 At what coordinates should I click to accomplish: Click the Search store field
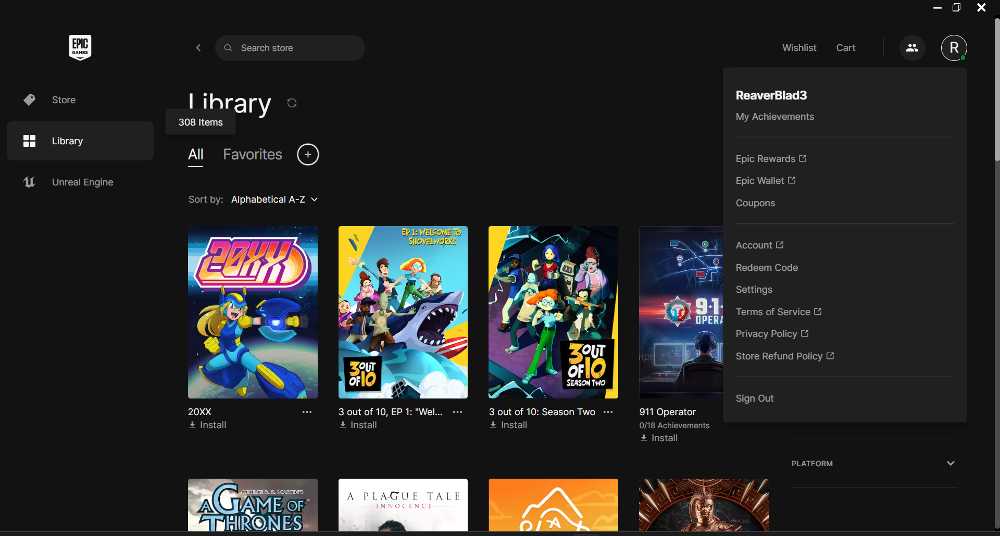point(290,48)
